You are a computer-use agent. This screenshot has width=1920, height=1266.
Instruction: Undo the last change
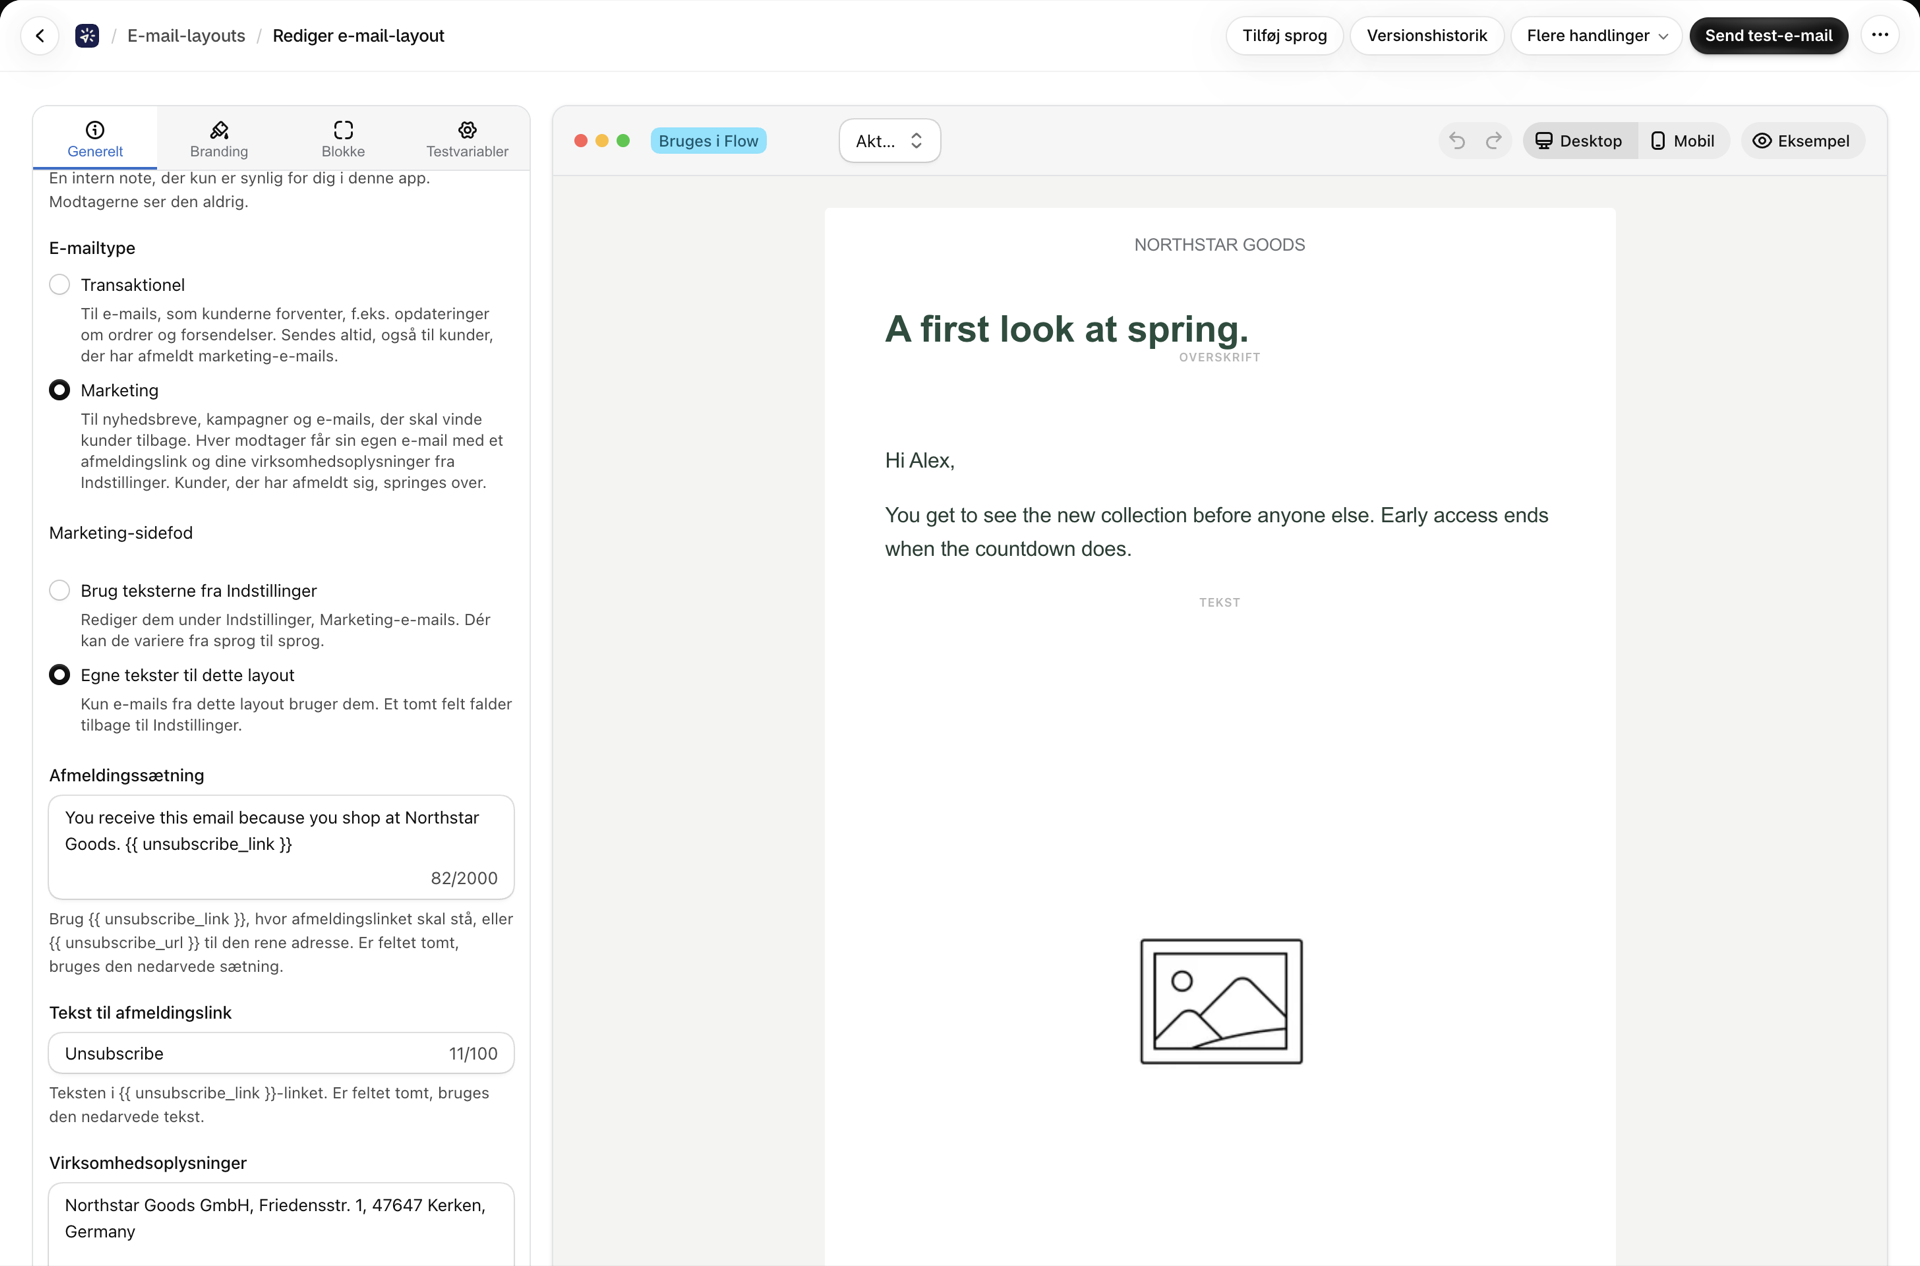coord(1457,141)
